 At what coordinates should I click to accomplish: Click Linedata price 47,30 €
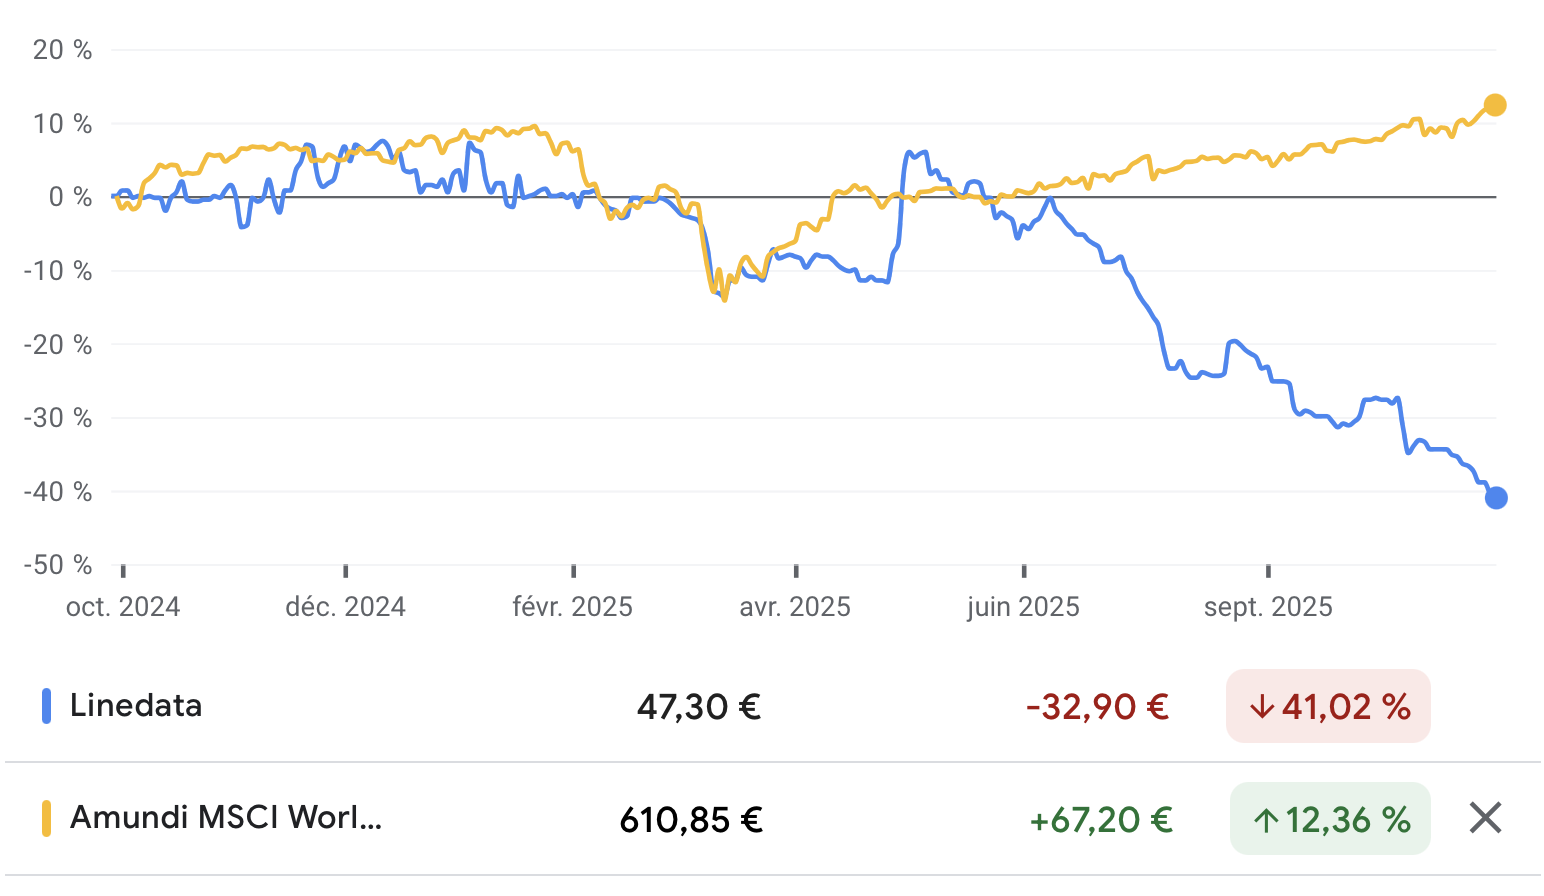click(x=699, y=707)
